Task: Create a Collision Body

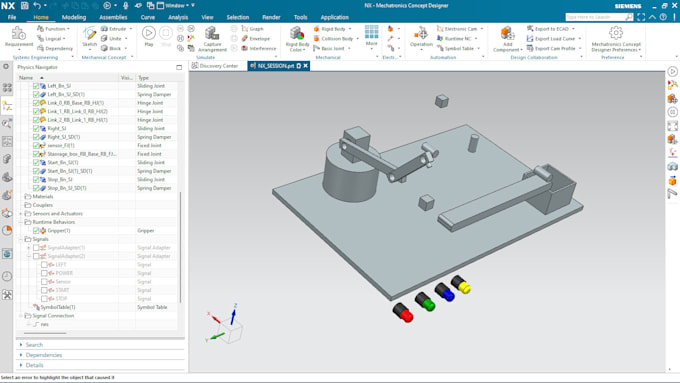Action: pyautogui.click(x=333, y=39)
